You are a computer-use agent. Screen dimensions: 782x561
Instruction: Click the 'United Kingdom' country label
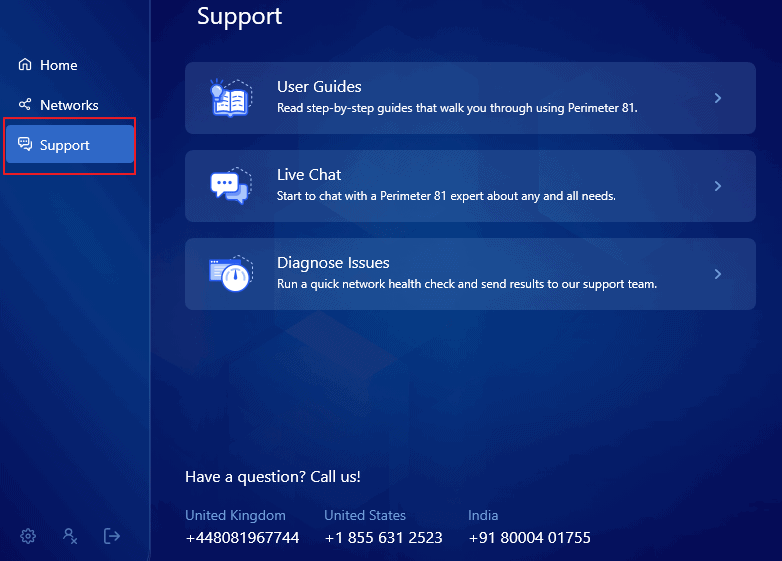click(235, 515)
